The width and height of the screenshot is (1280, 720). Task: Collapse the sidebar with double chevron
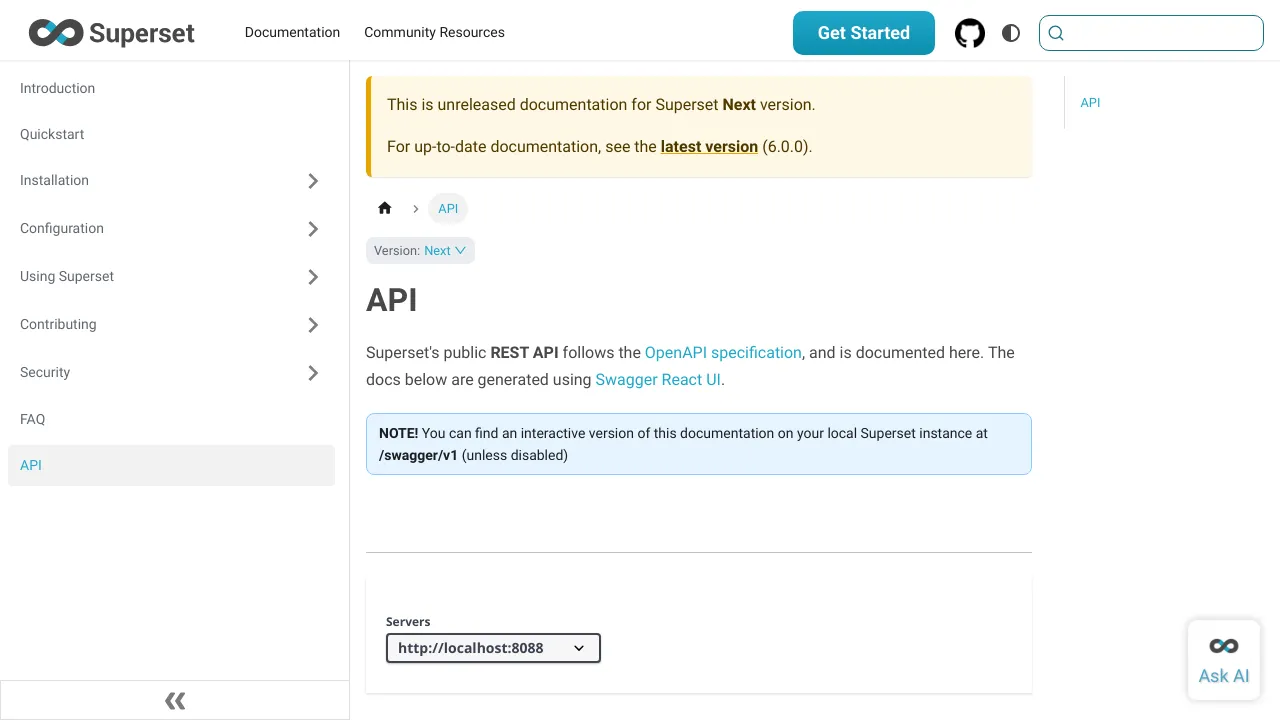point(175,700)
